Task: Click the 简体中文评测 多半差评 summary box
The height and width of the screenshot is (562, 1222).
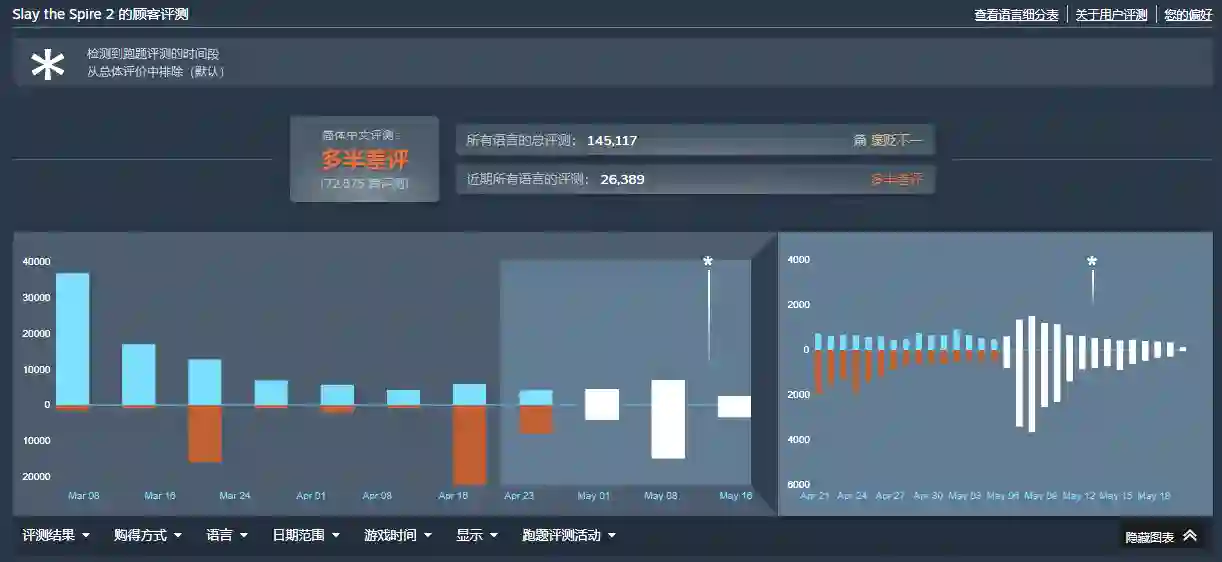Action: 365,159
